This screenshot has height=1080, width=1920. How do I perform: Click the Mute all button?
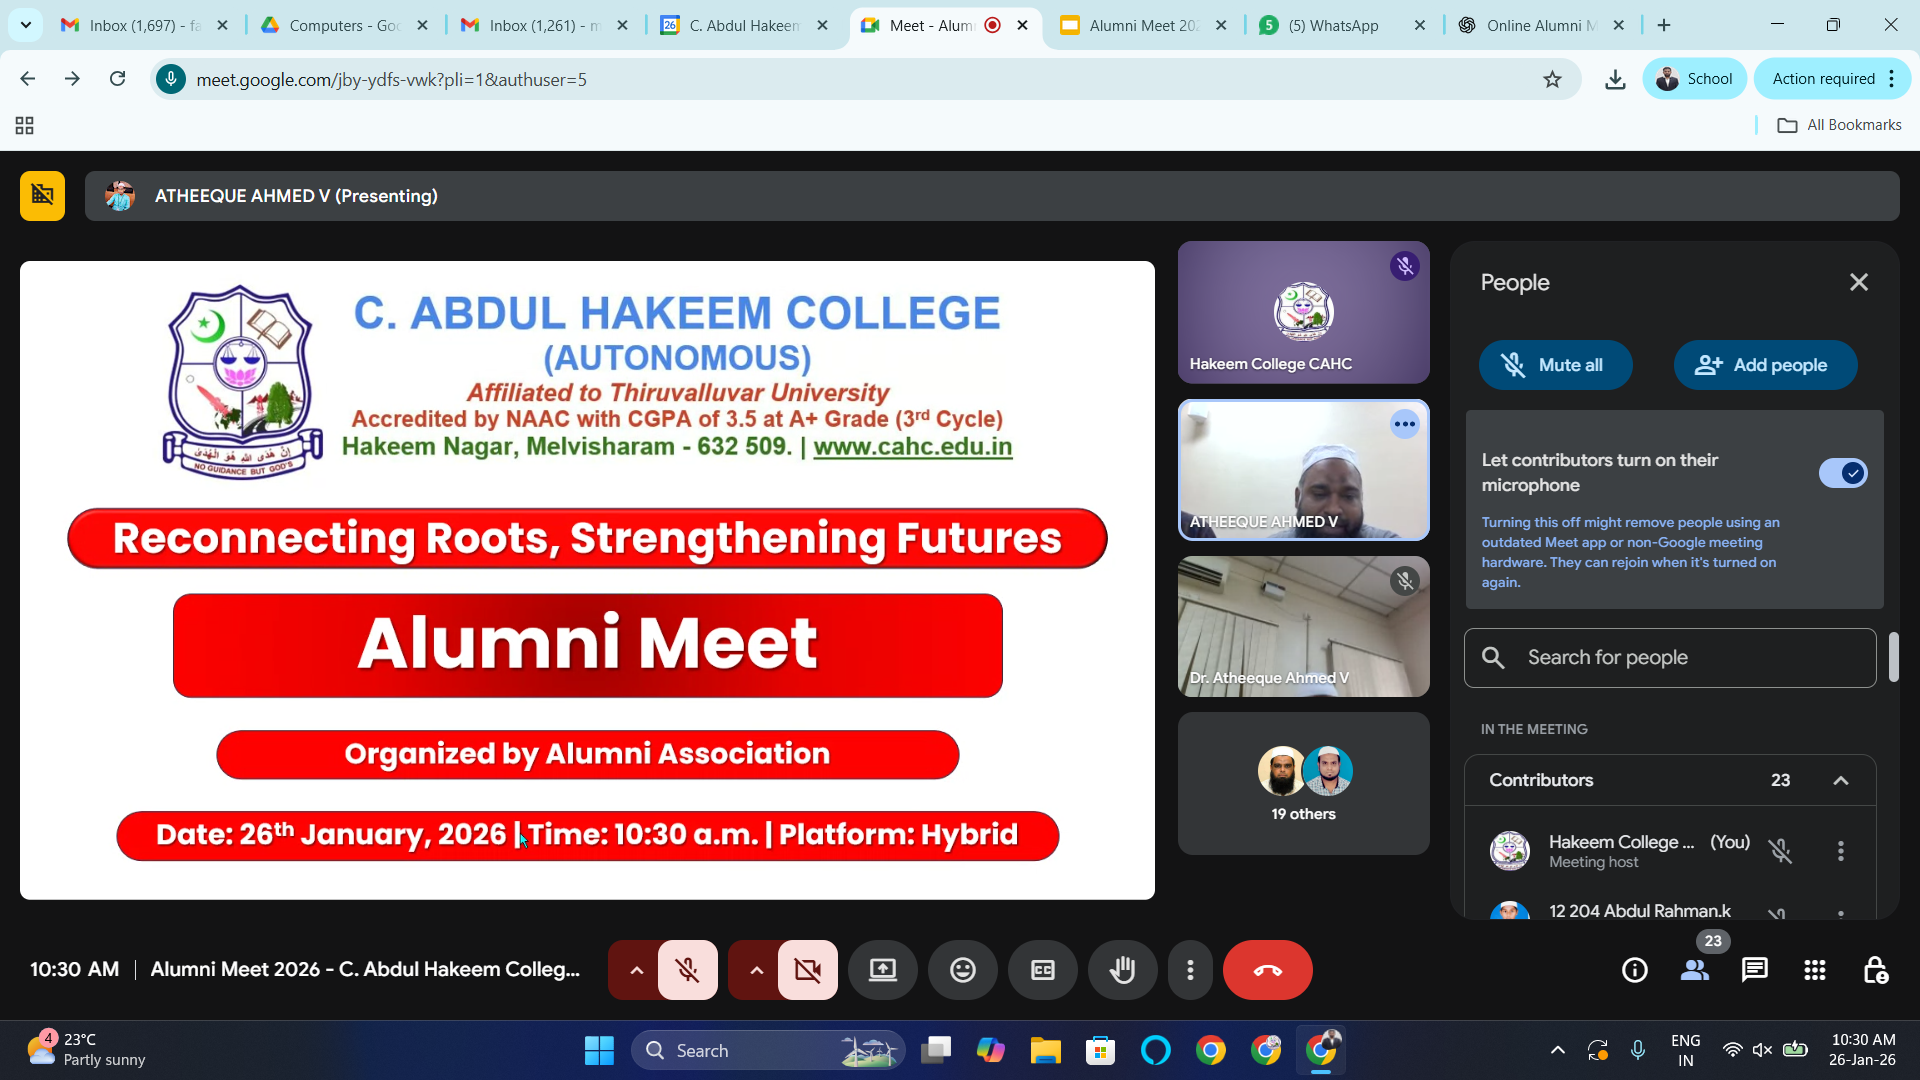1555,365
